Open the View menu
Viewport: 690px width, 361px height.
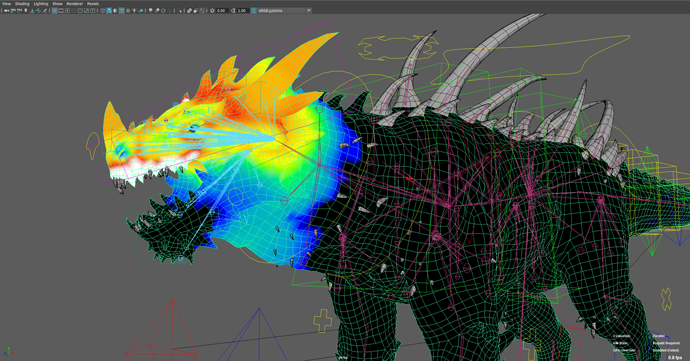click(7, 4)
